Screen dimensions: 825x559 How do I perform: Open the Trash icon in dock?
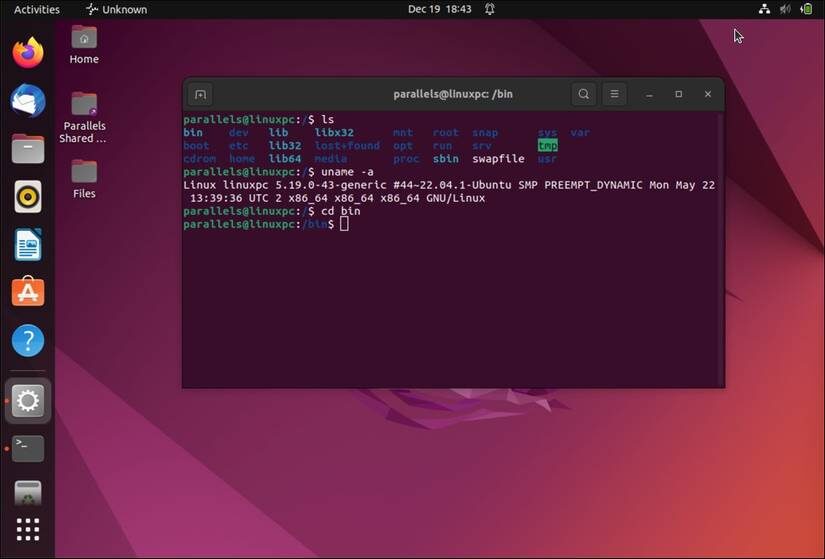[x=28, y=493]
